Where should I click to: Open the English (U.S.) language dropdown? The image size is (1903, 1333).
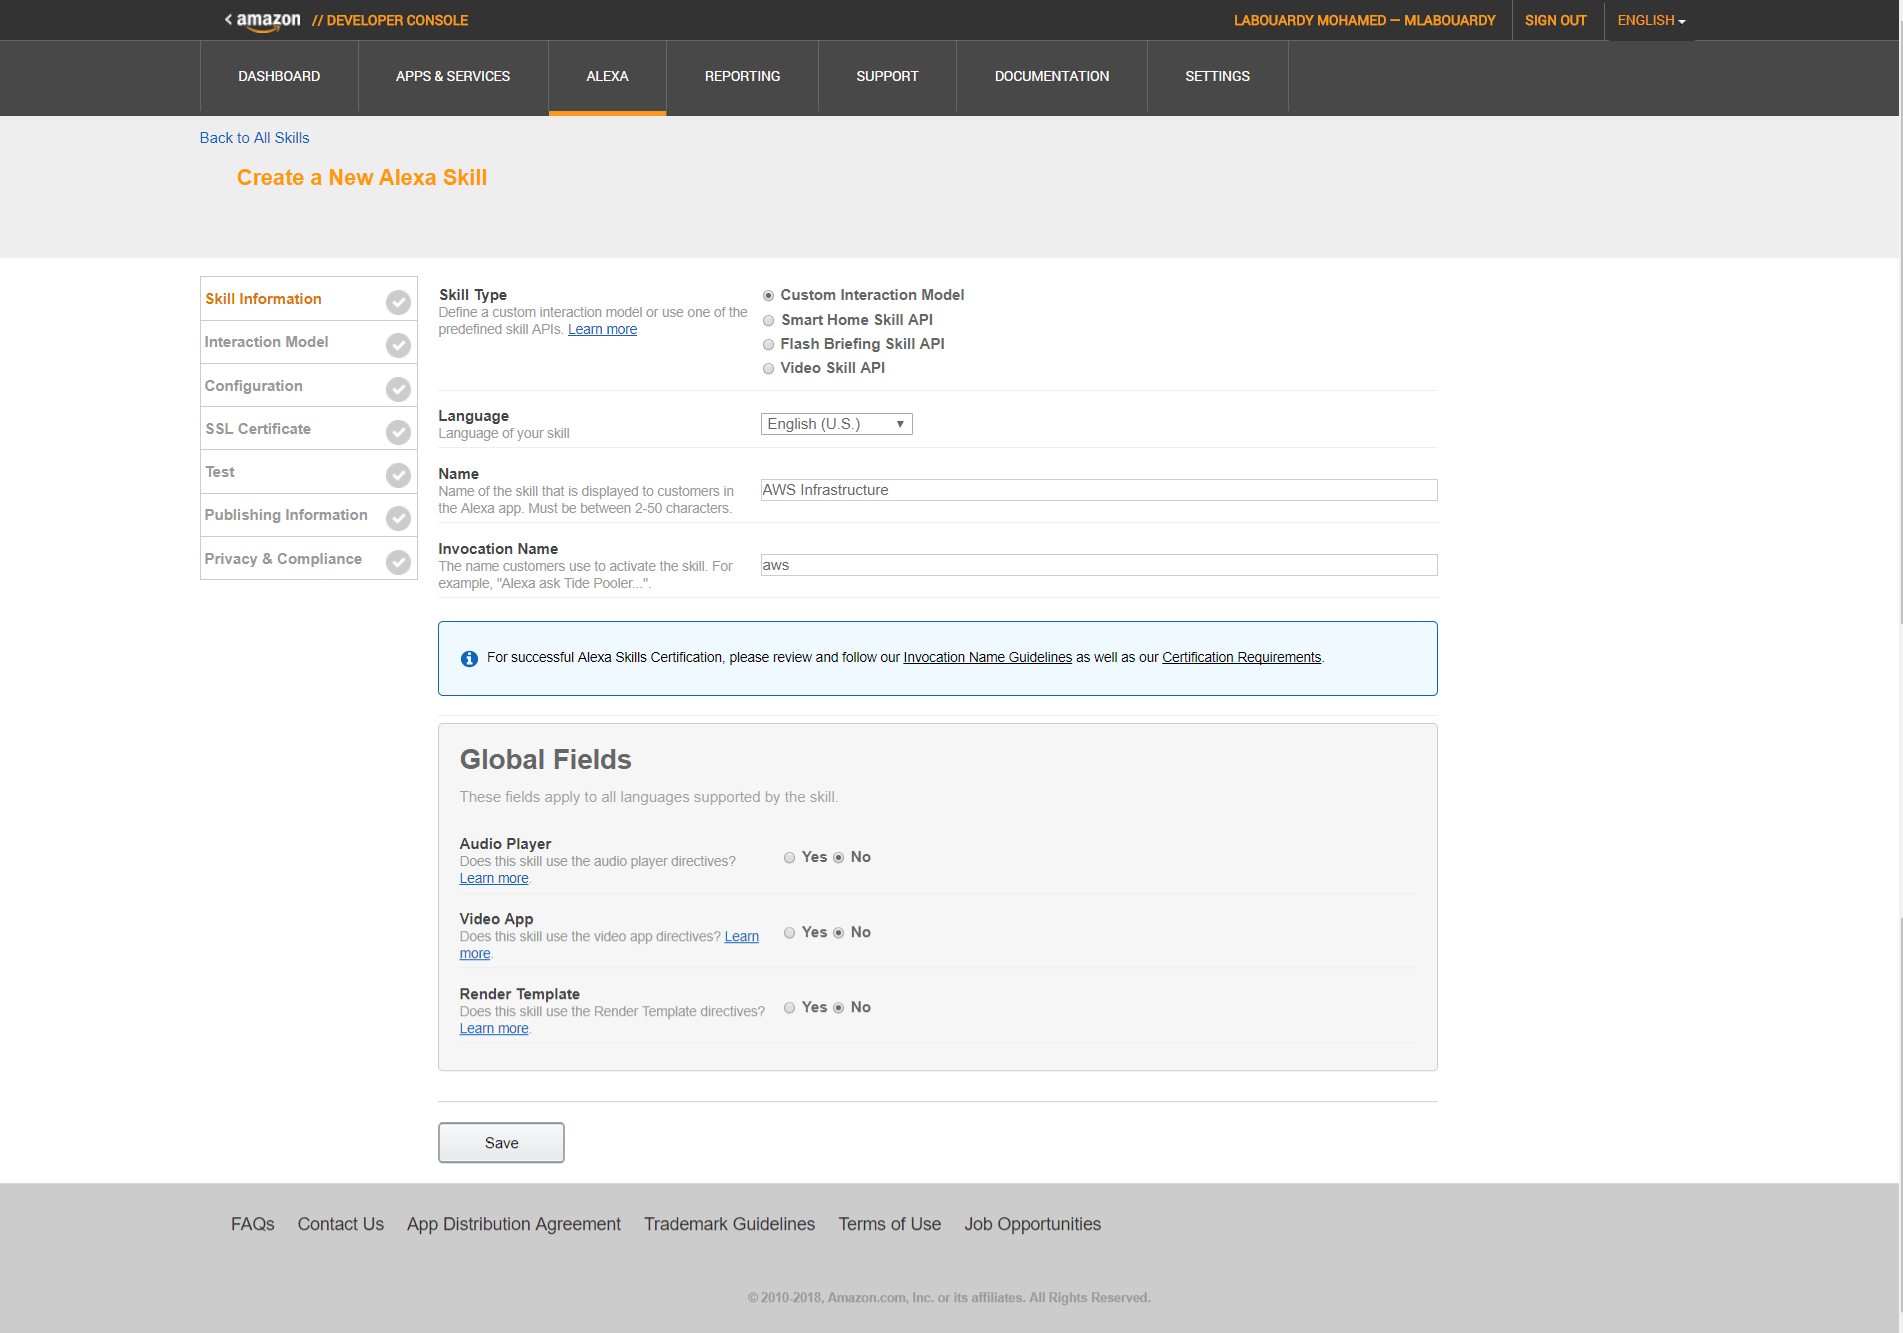pos(836,424)
